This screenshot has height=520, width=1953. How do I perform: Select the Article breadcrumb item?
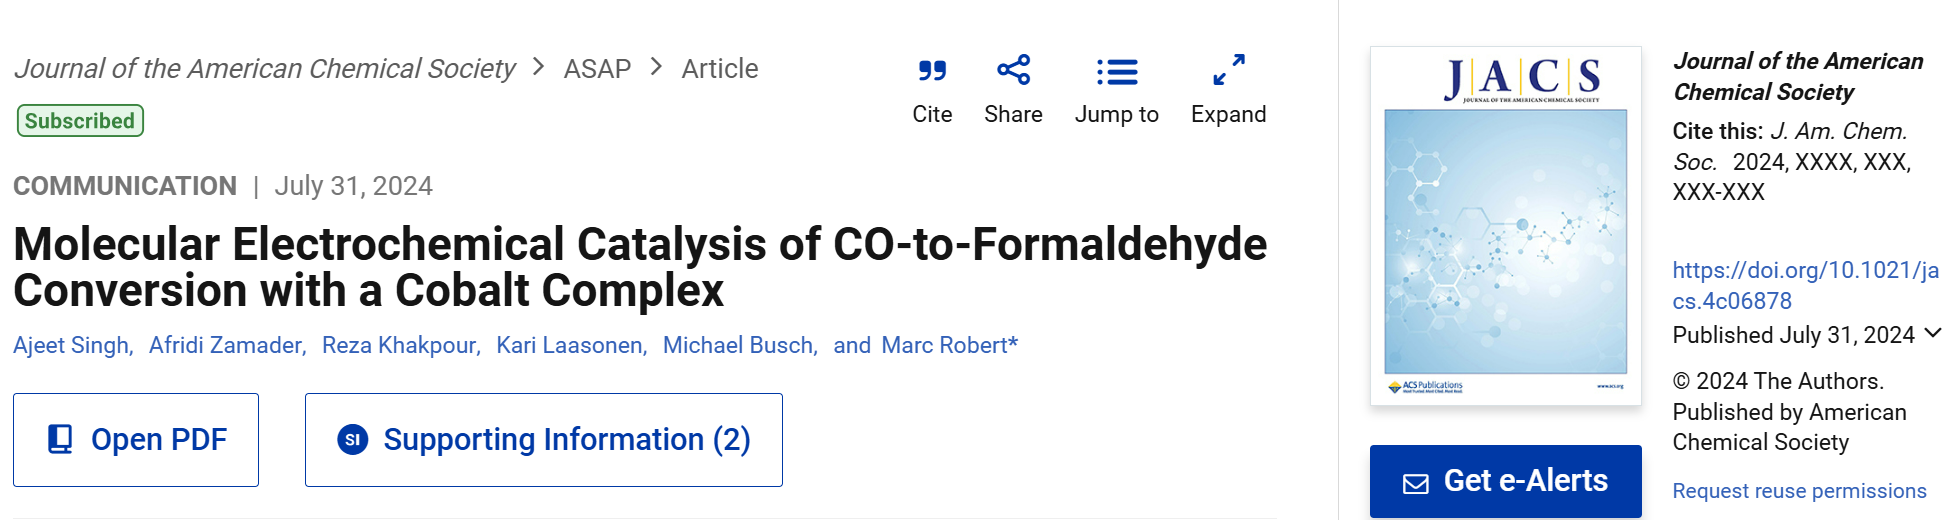720,69
